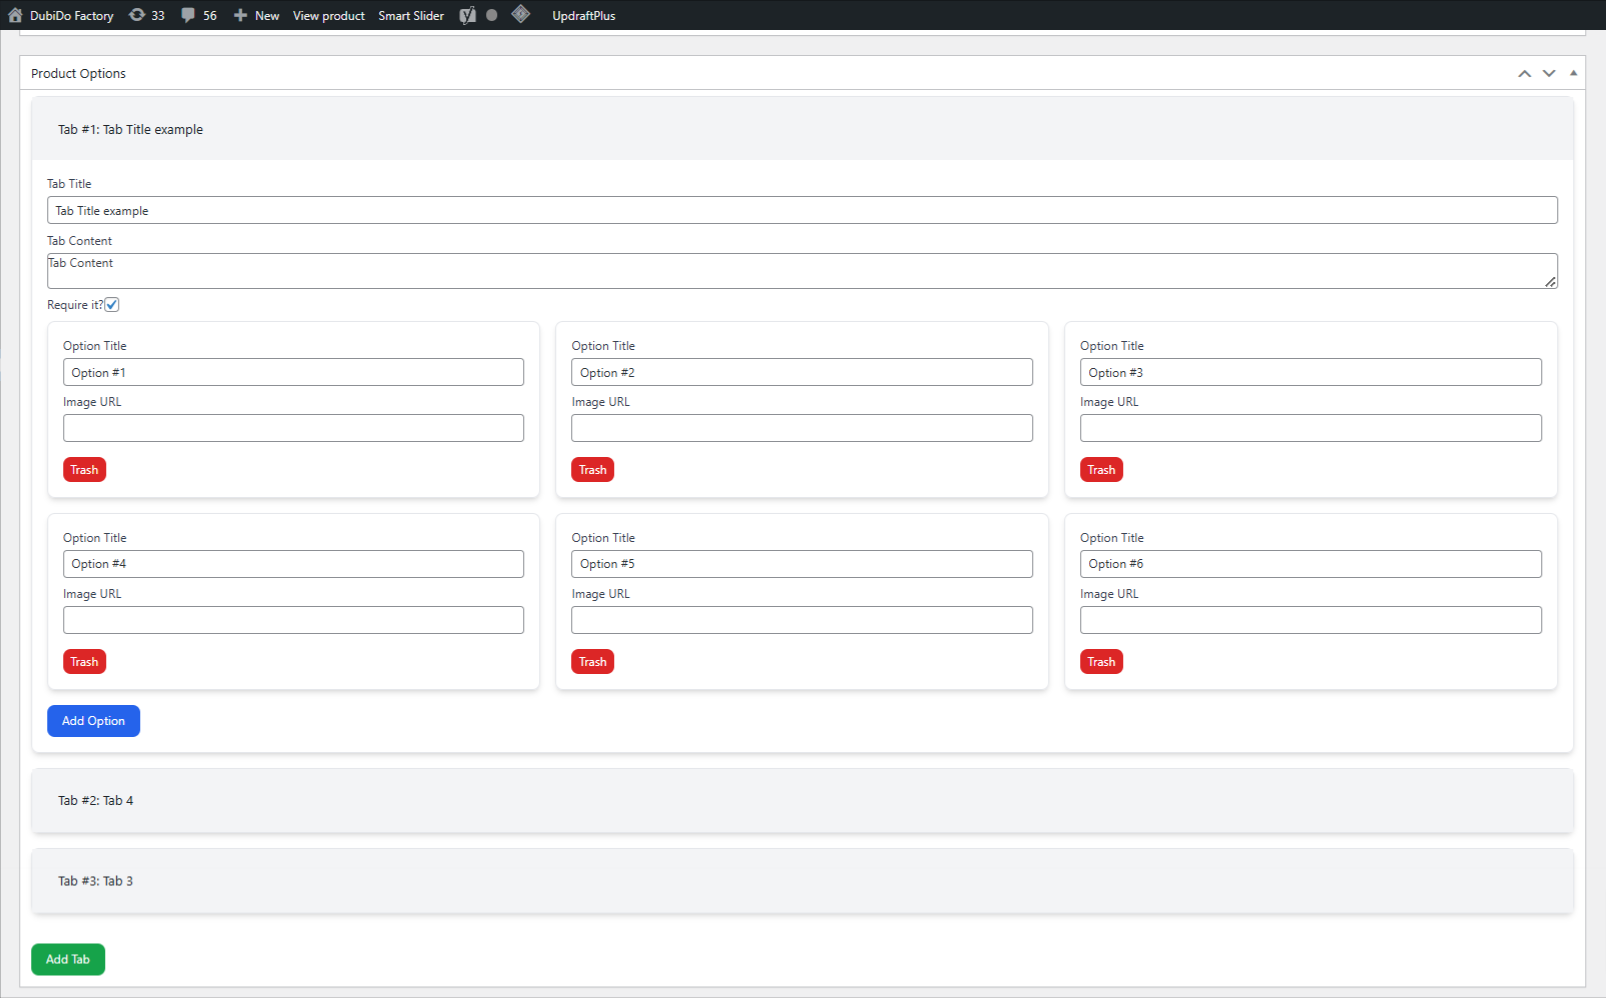Edit the Option #5 title field

pos(802,564)
